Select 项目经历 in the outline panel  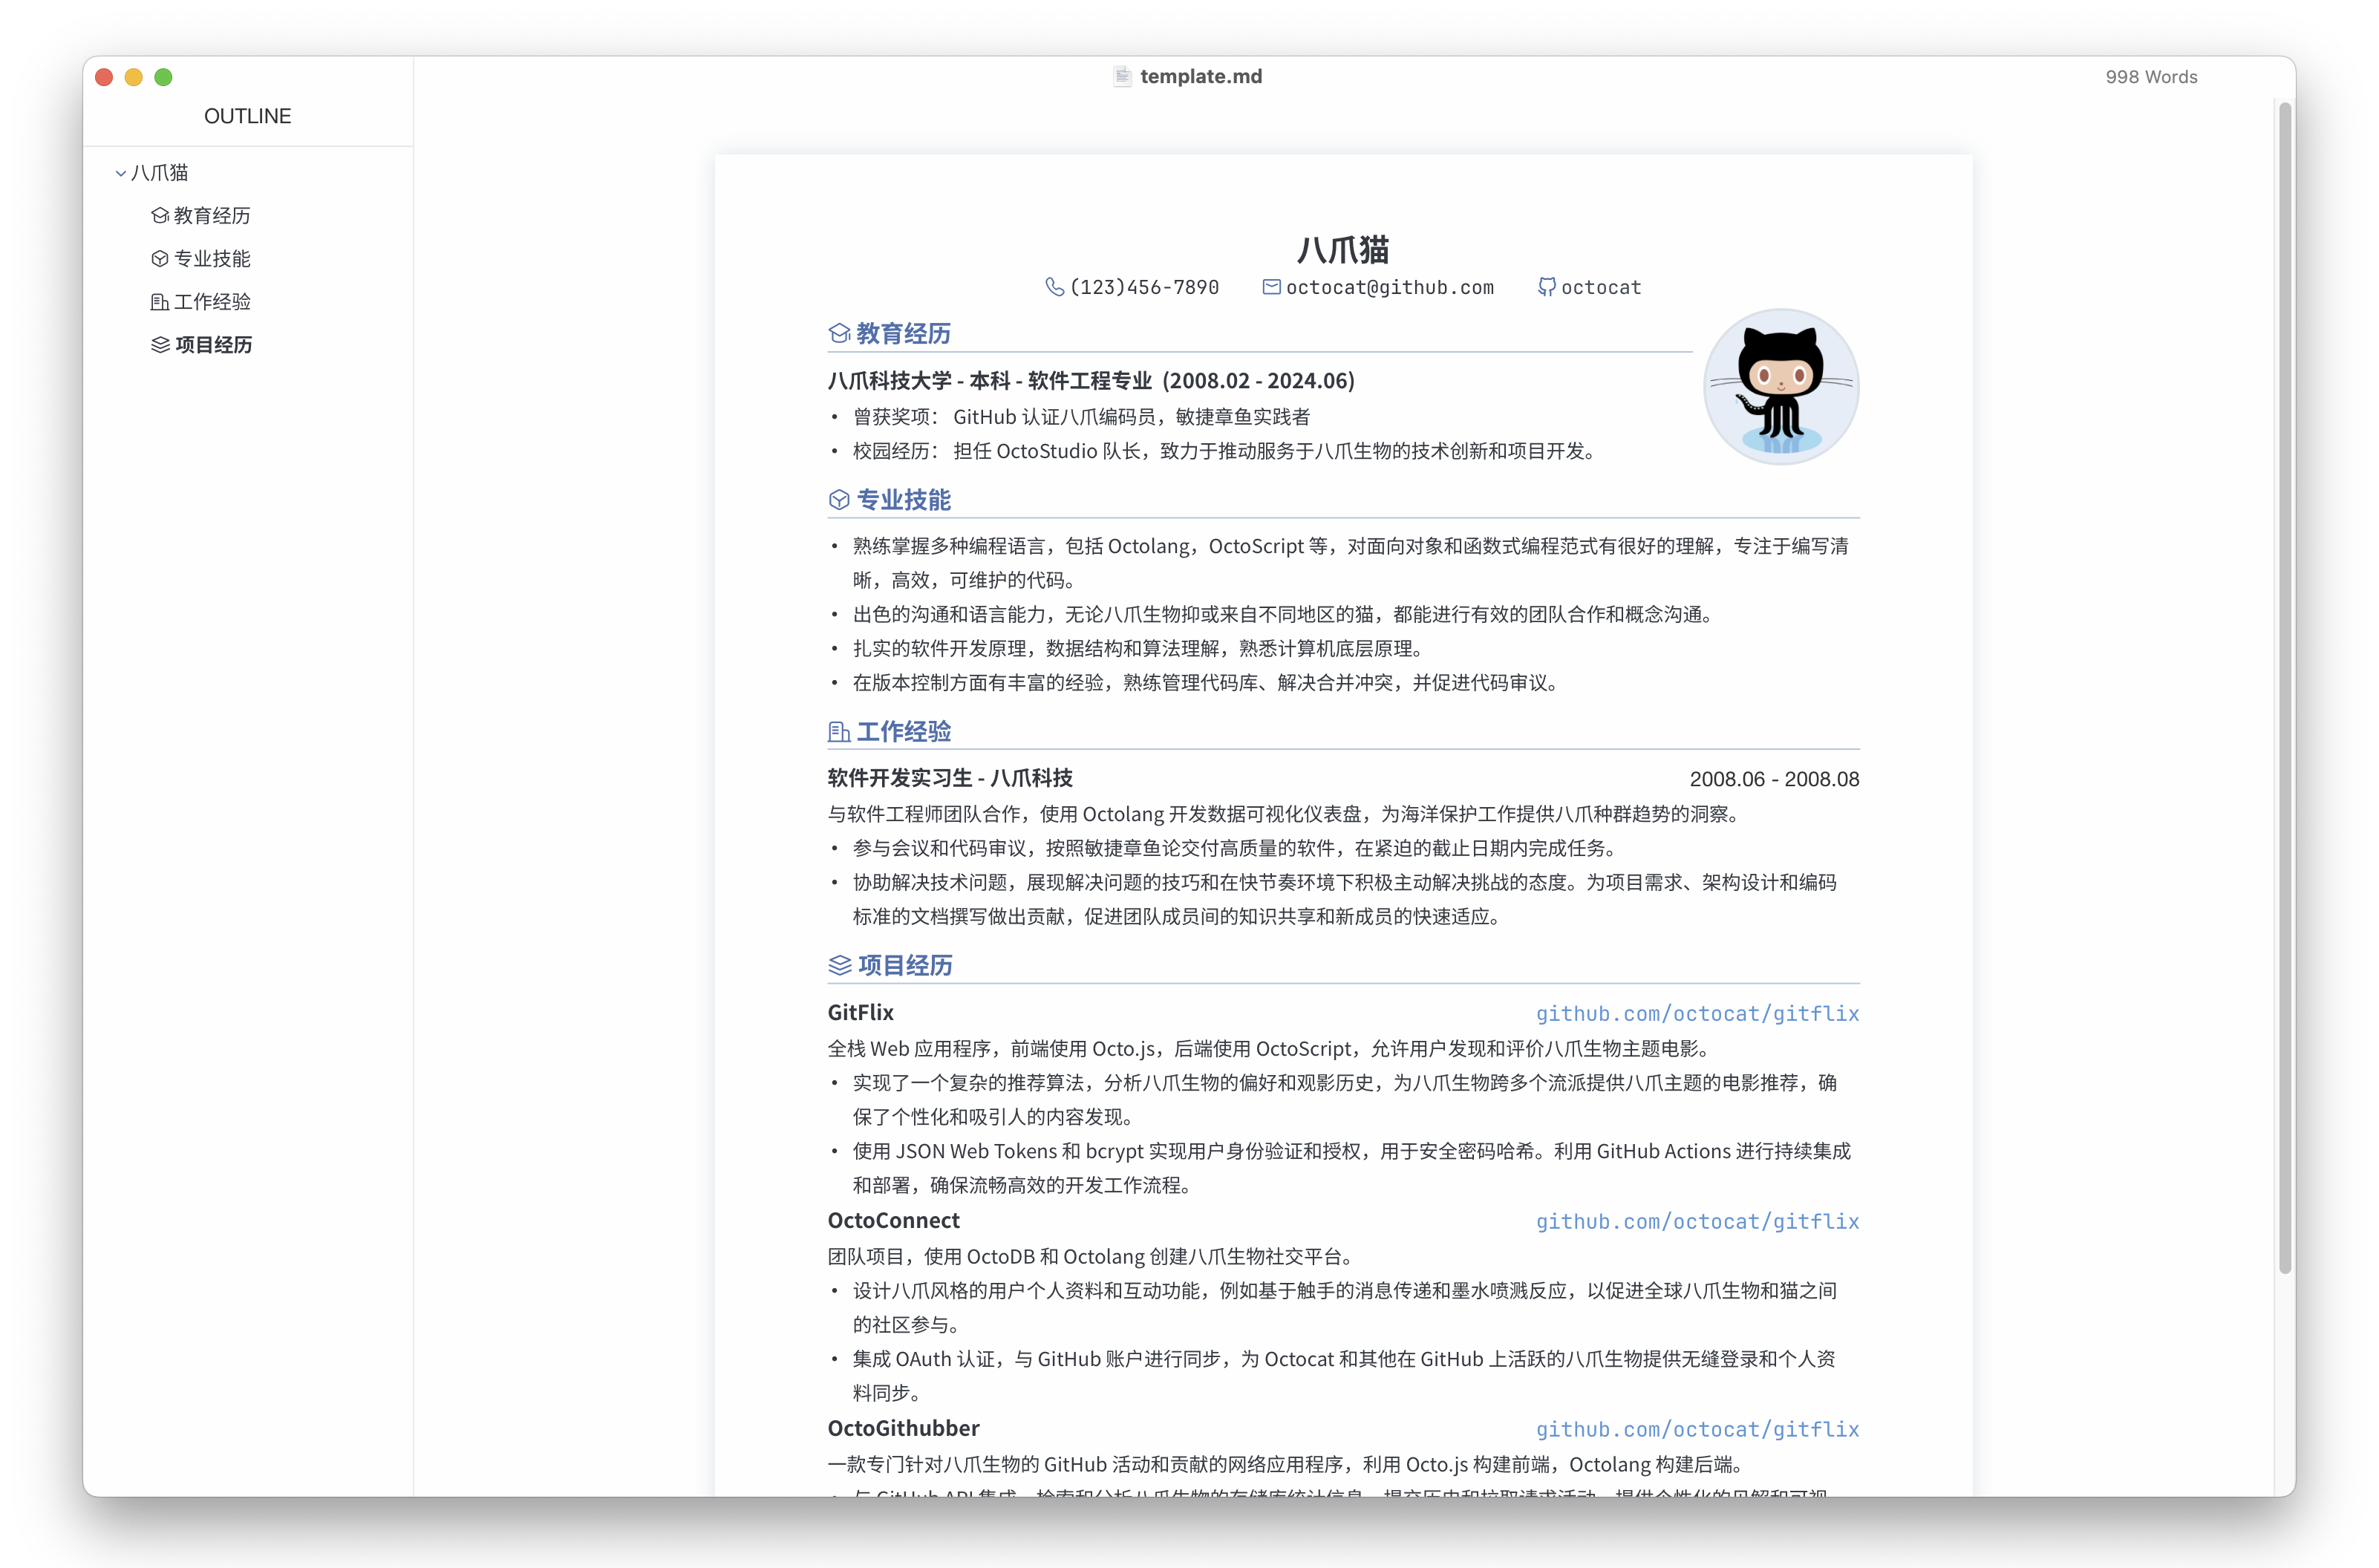(x=213, y=345)
